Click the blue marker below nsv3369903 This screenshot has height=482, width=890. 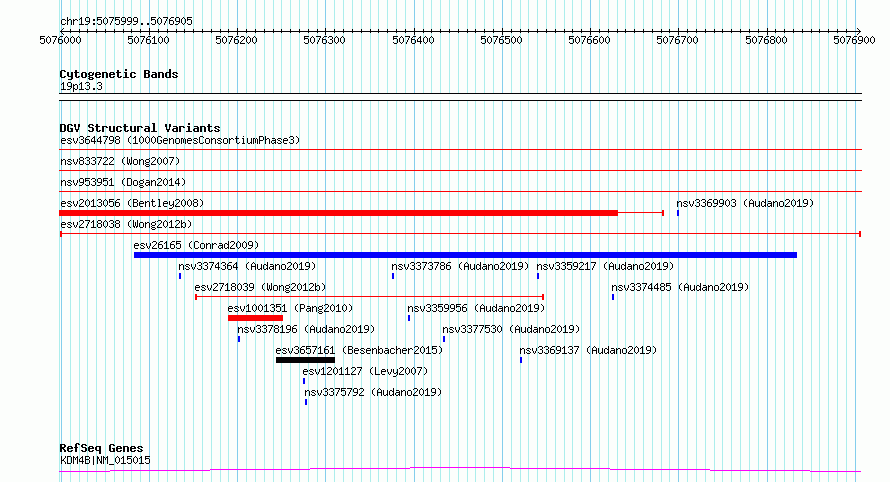pyautogui.click(x=678, y=213)
